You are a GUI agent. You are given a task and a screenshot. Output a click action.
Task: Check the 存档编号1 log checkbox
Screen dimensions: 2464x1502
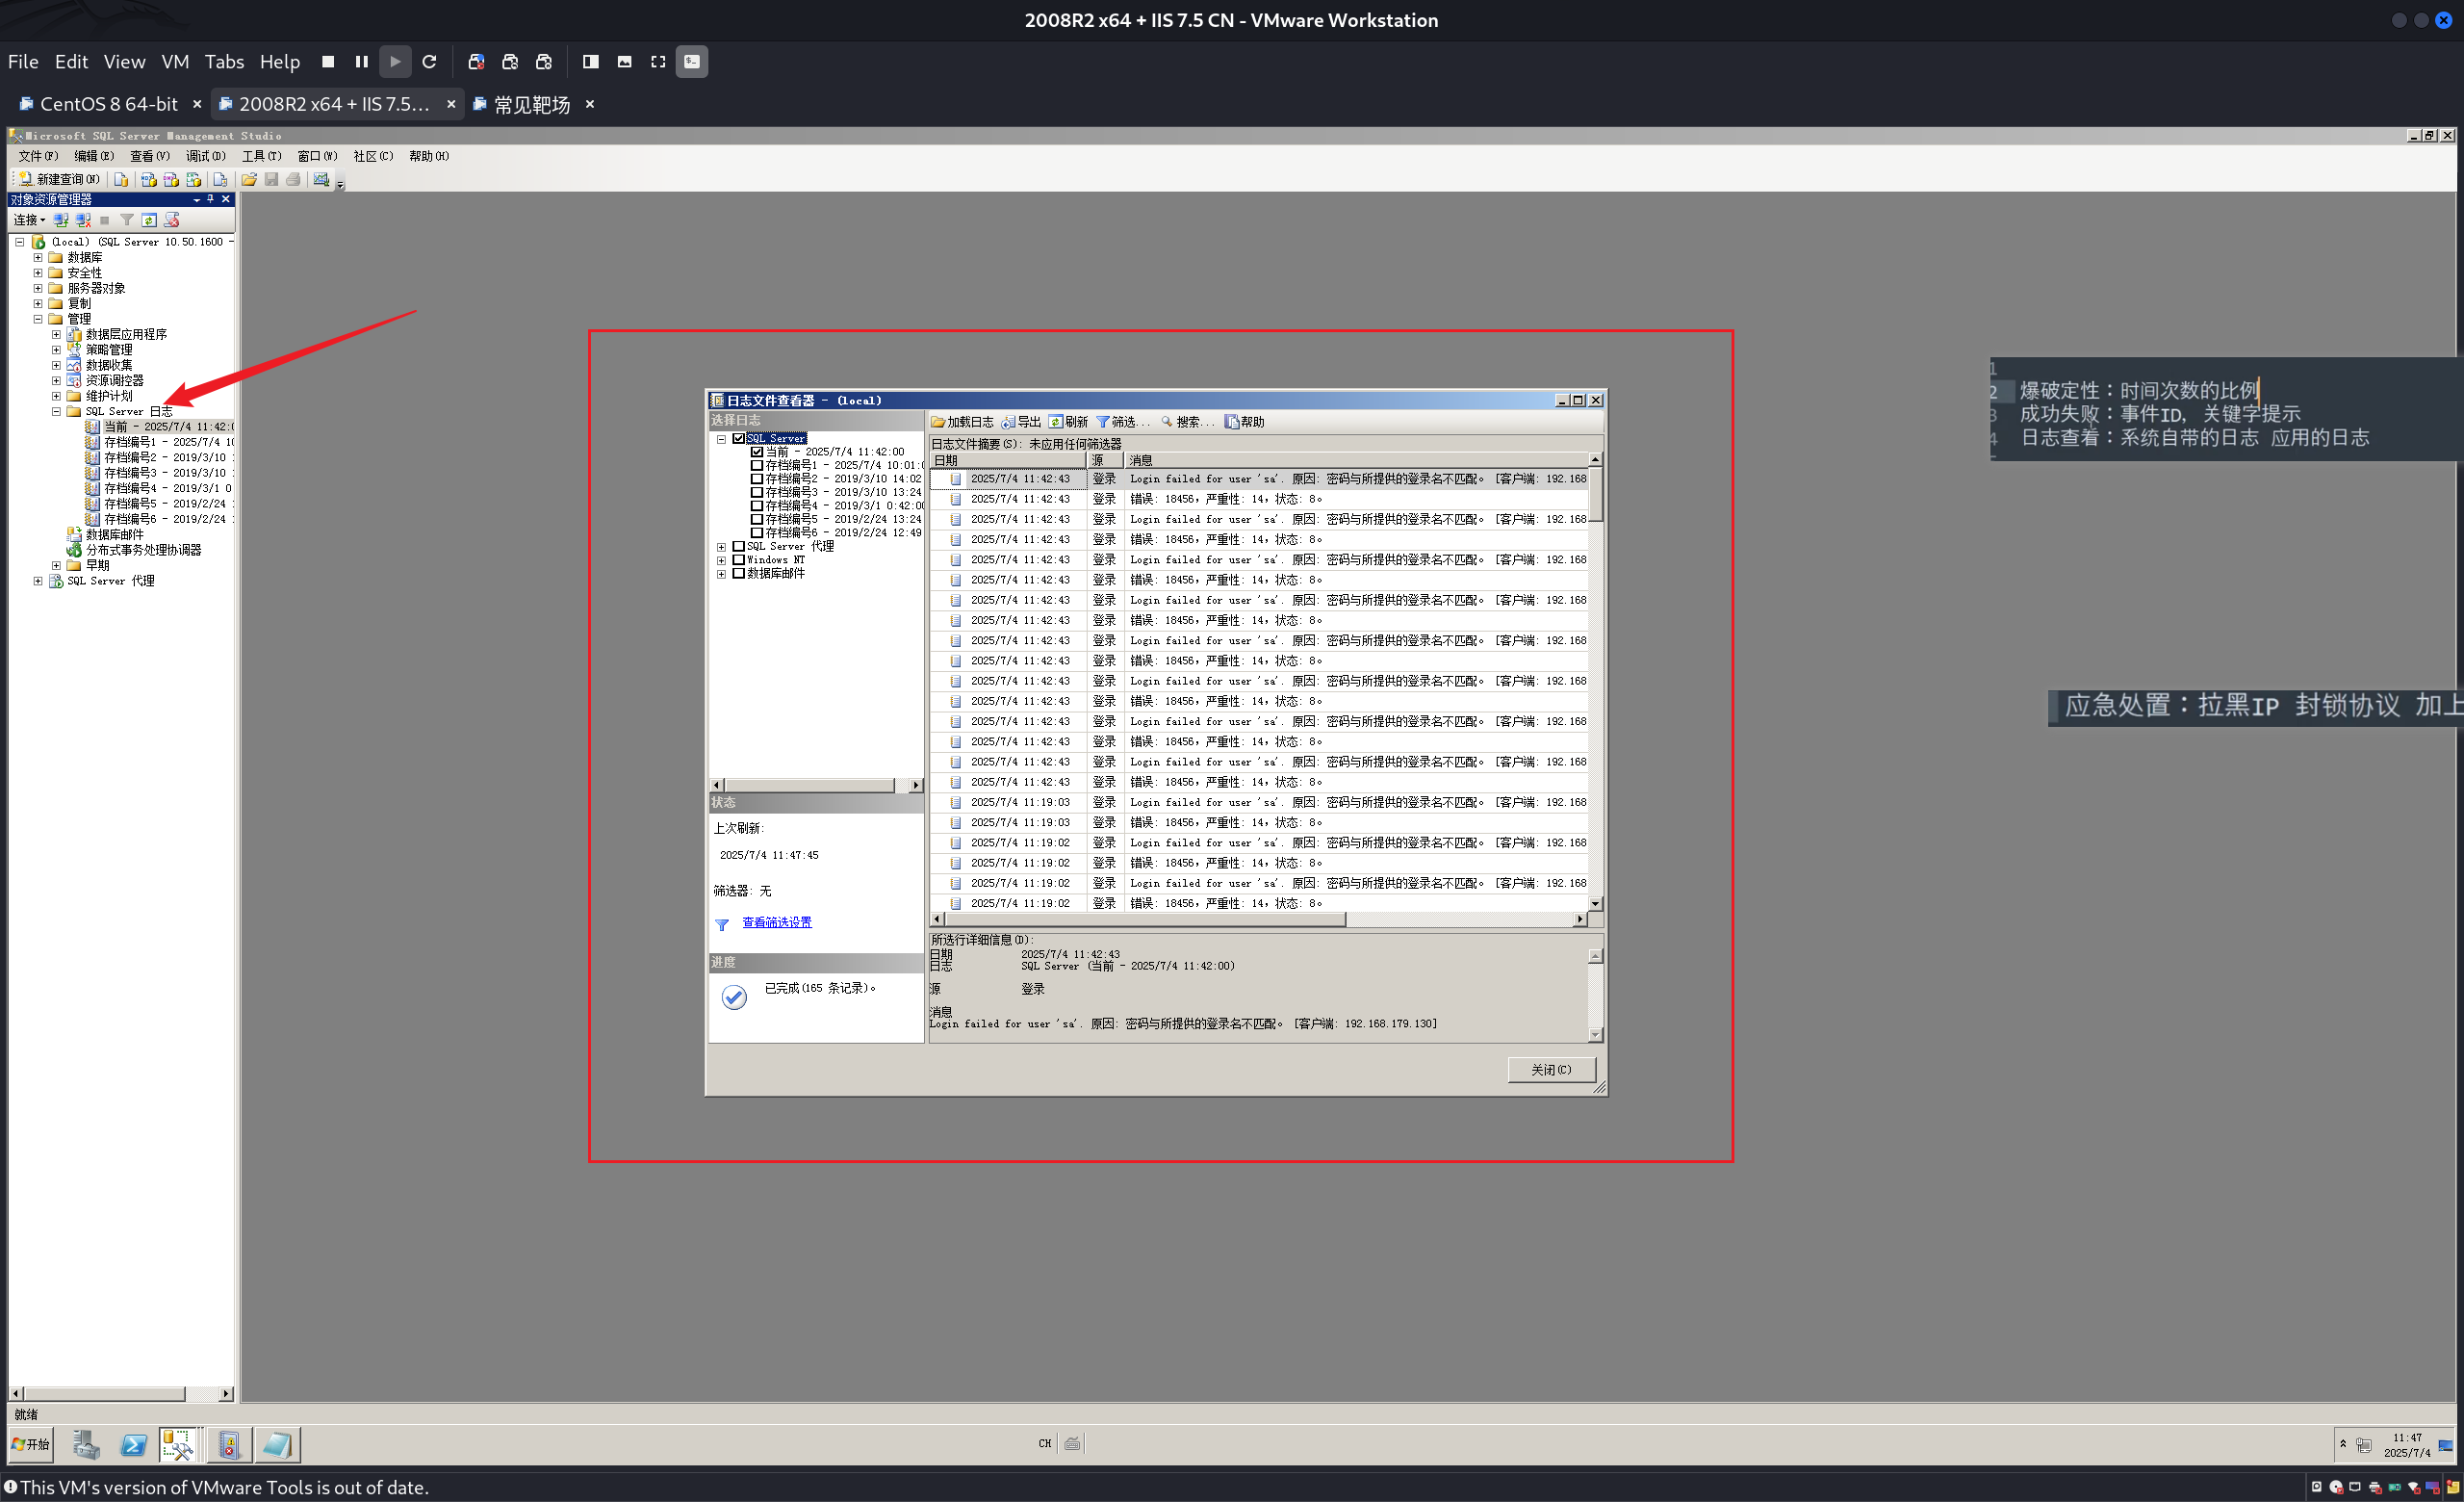[757, 465]
